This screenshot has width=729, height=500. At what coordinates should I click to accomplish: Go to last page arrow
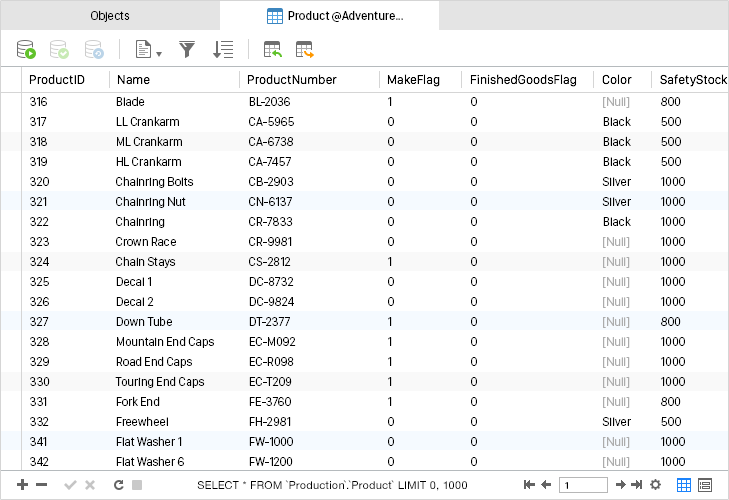tap(637, 485)
